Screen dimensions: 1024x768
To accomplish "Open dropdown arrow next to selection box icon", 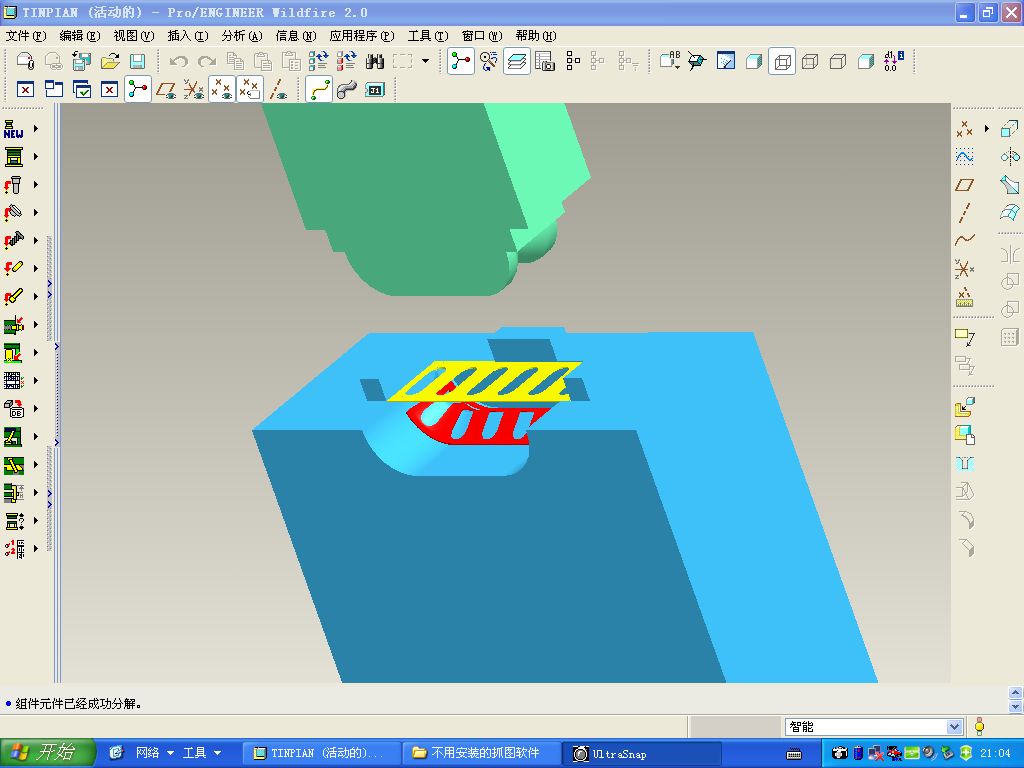I will coord(426,61).
